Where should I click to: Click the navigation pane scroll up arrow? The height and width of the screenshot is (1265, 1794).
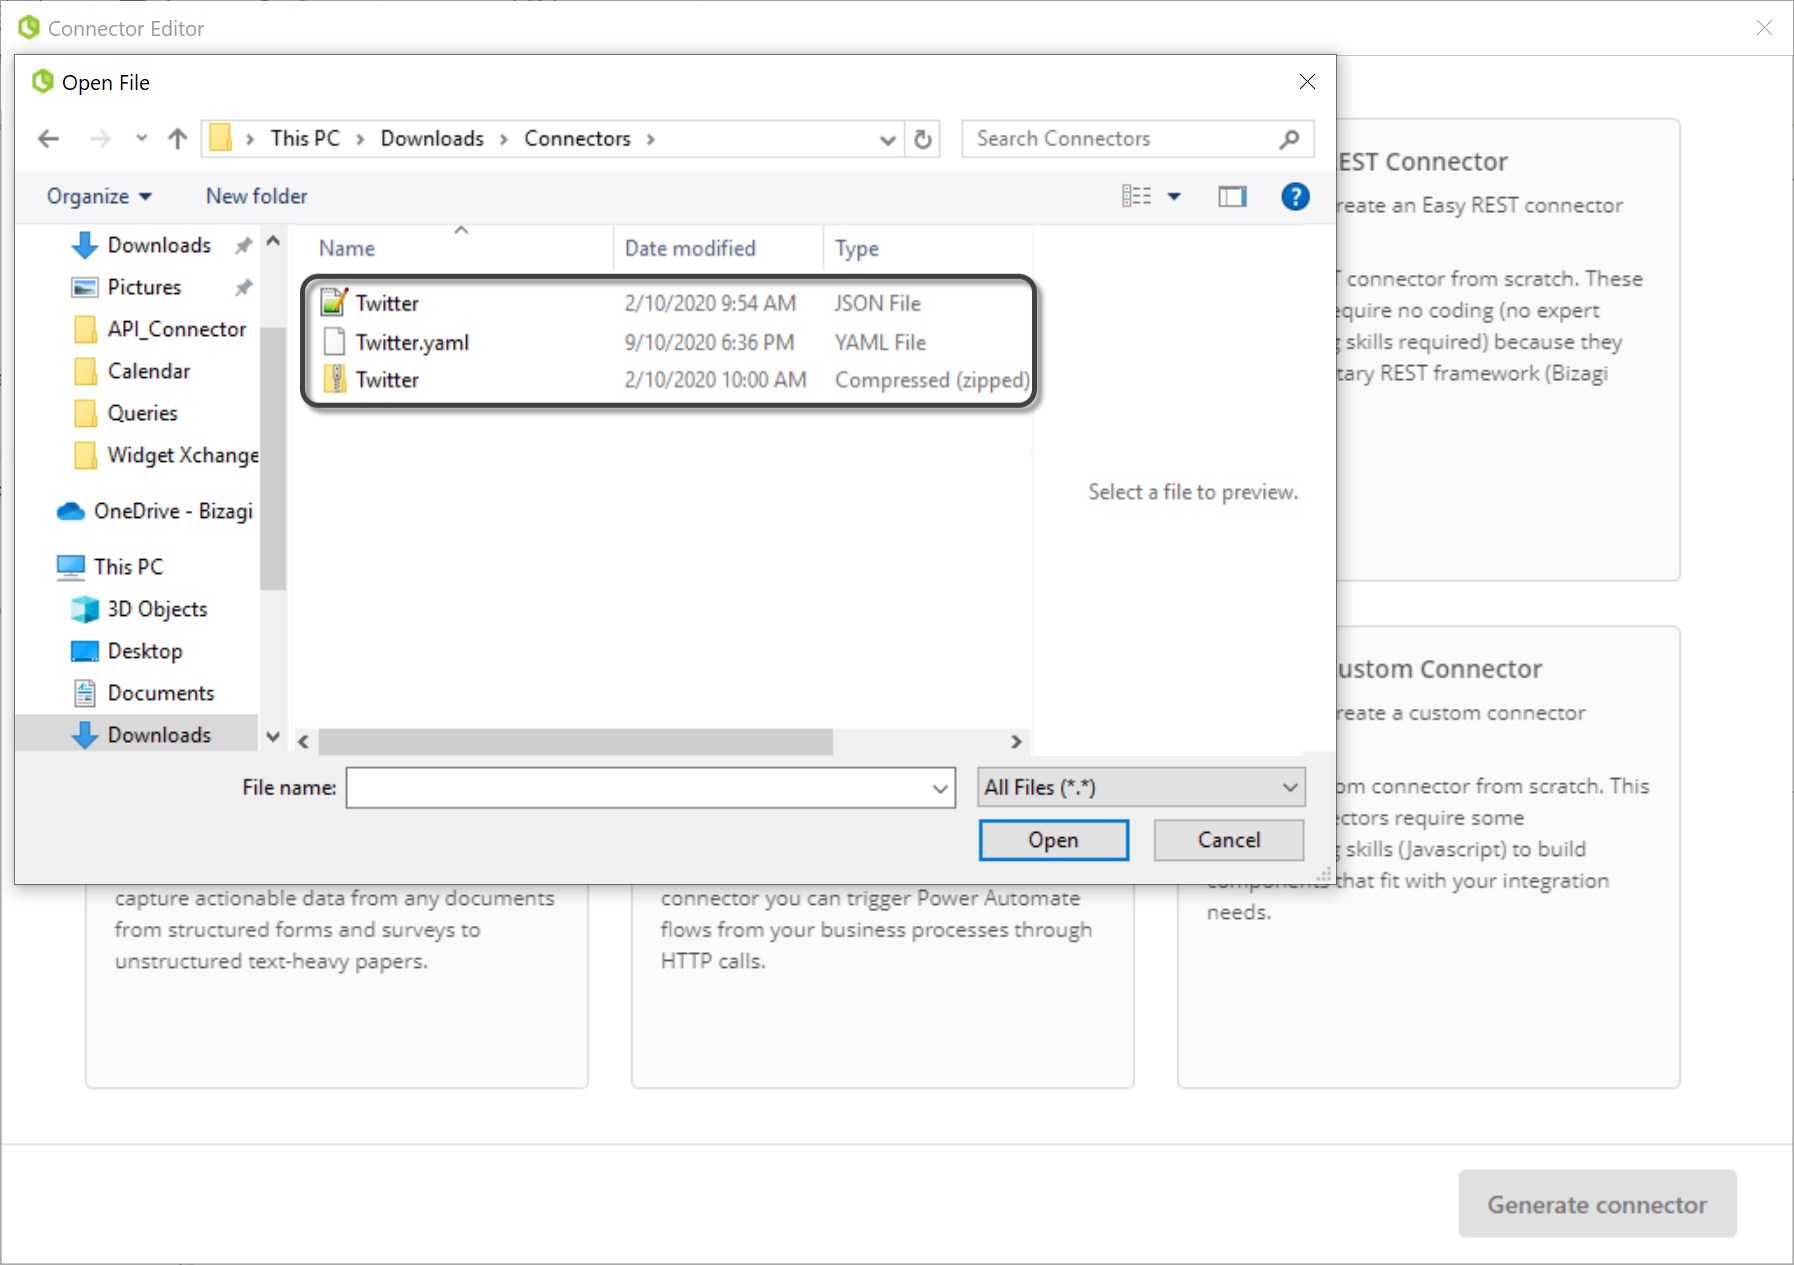273,242
